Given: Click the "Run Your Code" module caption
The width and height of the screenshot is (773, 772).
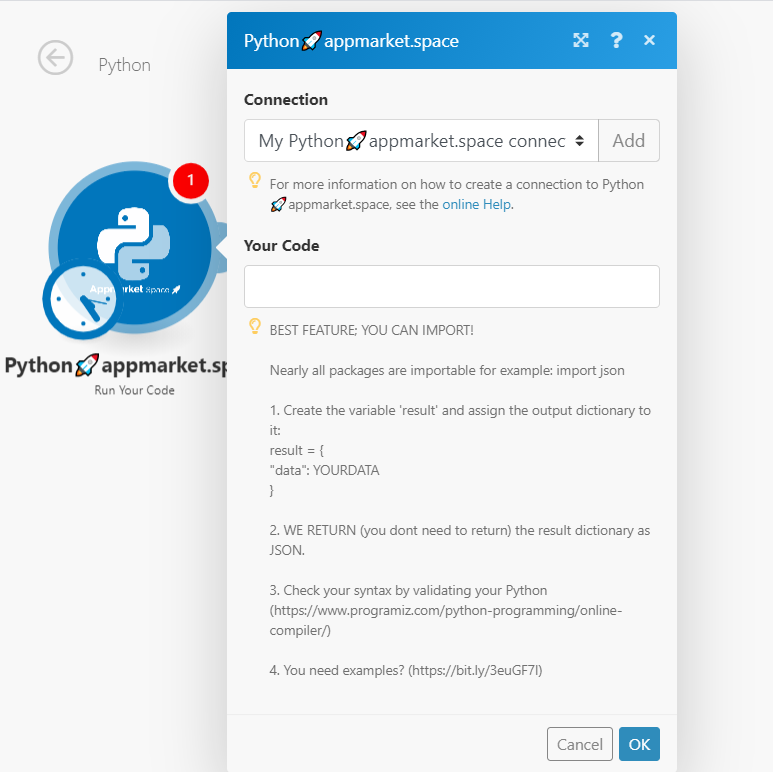Looking at the screenshot, I should pyautogui.click(x=134, y=390).
